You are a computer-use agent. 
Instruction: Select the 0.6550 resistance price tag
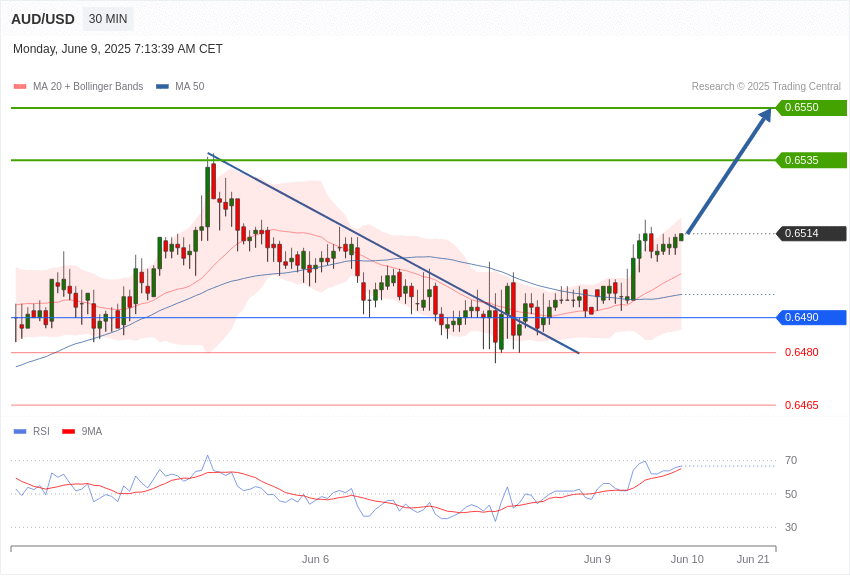[812, 107]
